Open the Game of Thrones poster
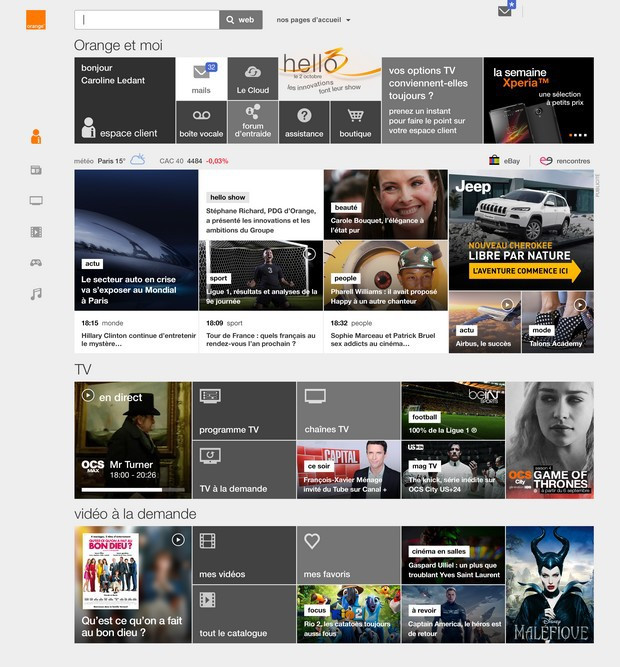 pos(550,440)
